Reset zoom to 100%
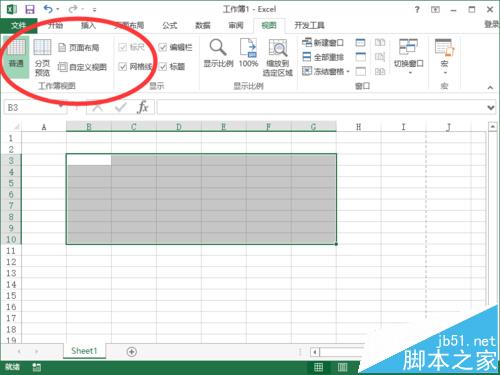The image size is (500, 375). [249, 53]
